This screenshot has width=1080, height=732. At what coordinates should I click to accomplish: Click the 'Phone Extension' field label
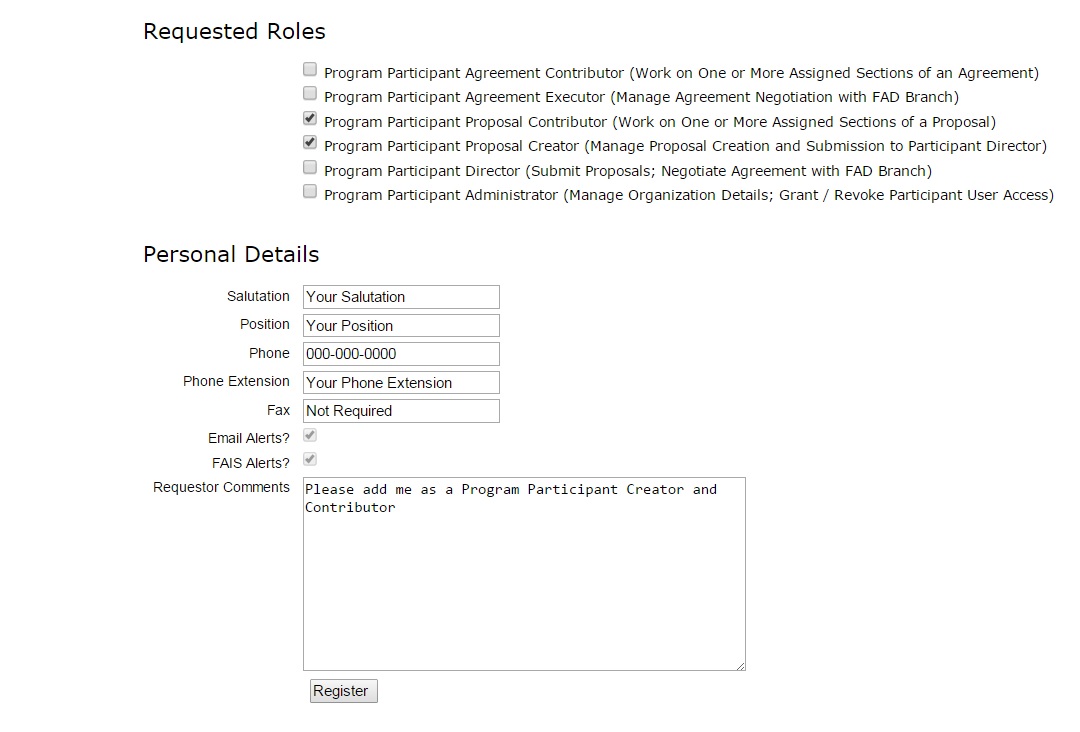tap(236, 382)
